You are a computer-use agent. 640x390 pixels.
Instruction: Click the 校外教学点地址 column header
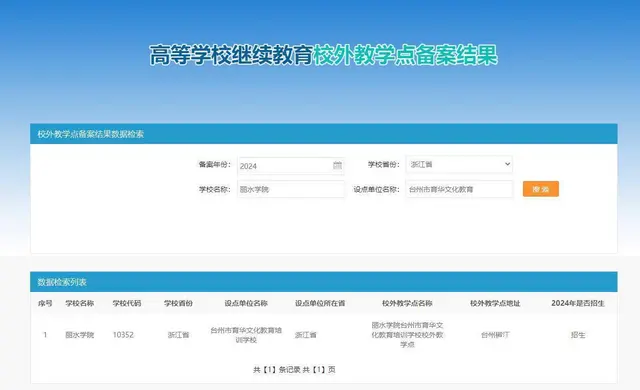[495, 303]
